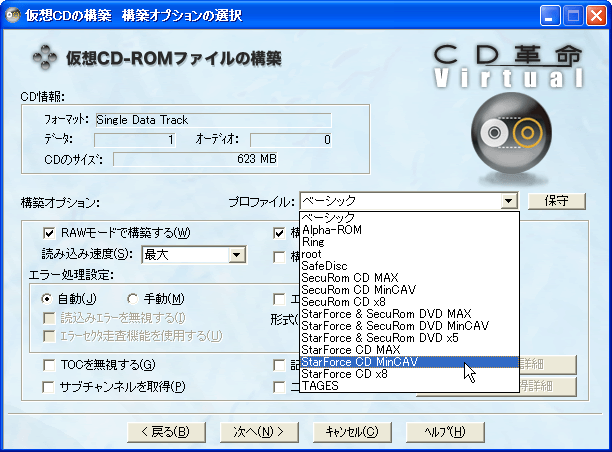
Task: Toggle the checkbox beside the 手動 option row
Action: [279, 299]
